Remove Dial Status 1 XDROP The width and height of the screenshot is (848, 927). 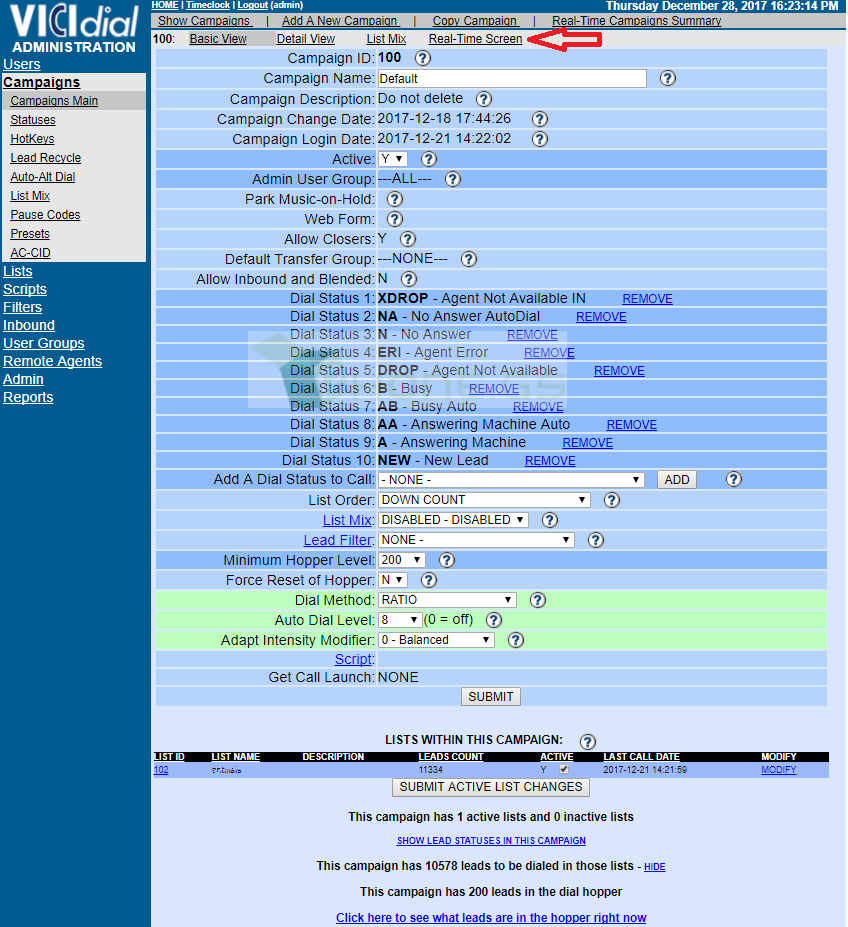(648, 299)
